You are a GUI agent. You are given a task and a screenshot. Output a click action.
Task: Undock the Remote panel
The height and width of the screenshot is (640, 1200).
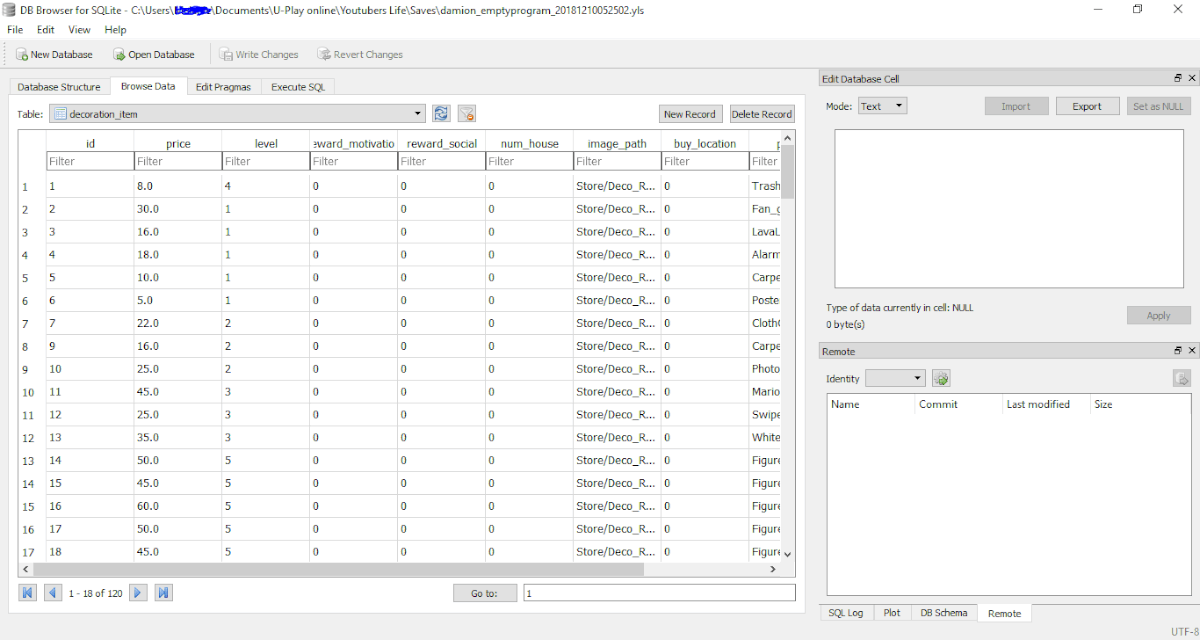pos(1178,351)
